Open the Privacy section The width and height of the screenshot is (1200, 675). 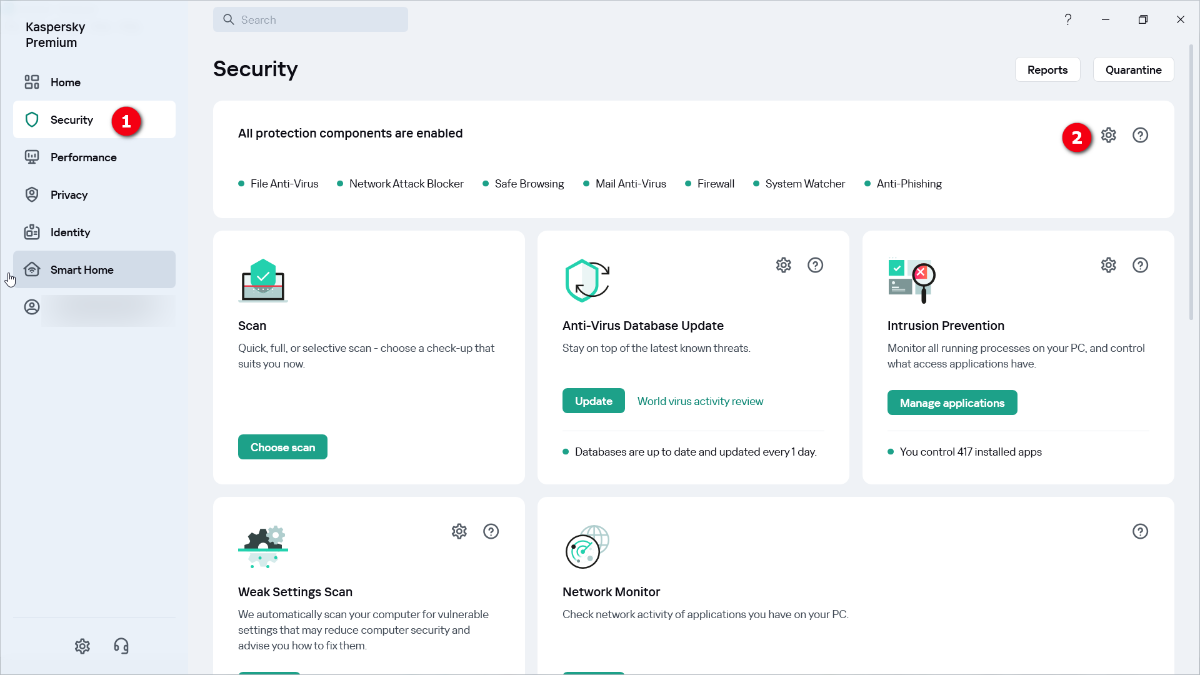(69, 195)
